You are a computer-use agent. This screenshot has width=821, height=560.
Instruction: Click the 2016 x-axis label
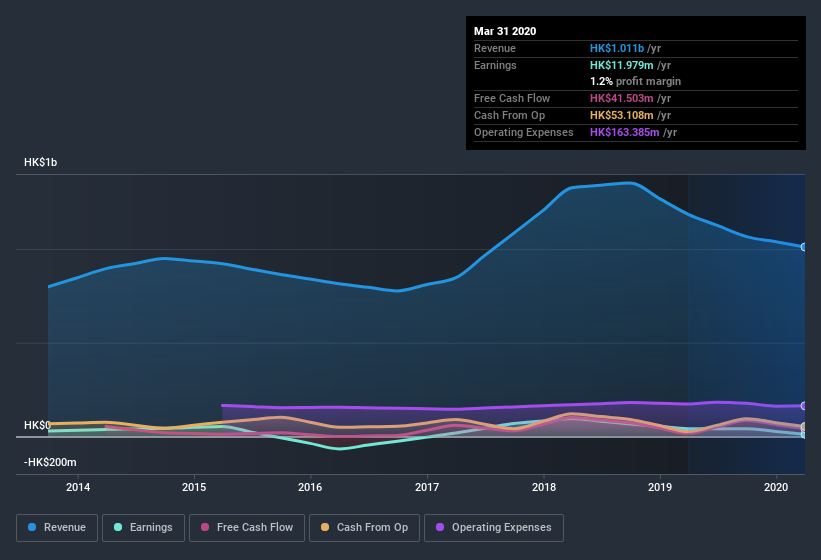pyautogui.click(x=310, y=487)
